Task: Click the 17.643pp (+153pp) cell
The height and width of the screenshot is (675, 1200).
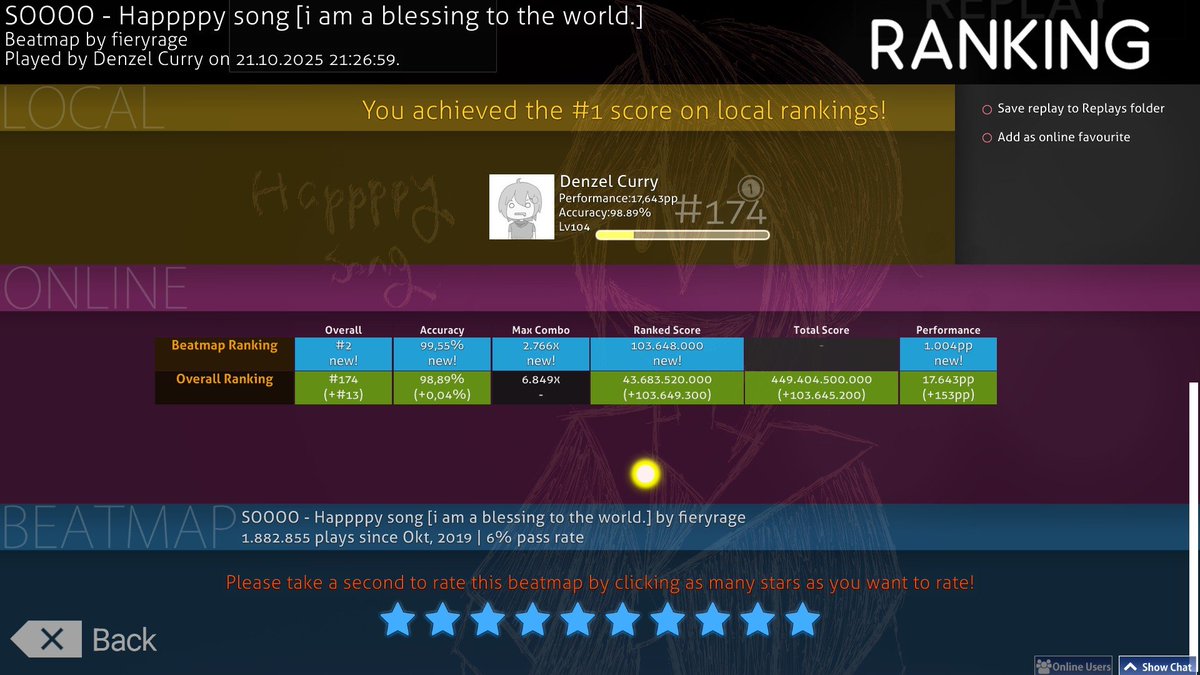Action: pyautogui.click(x=948, y=388)
